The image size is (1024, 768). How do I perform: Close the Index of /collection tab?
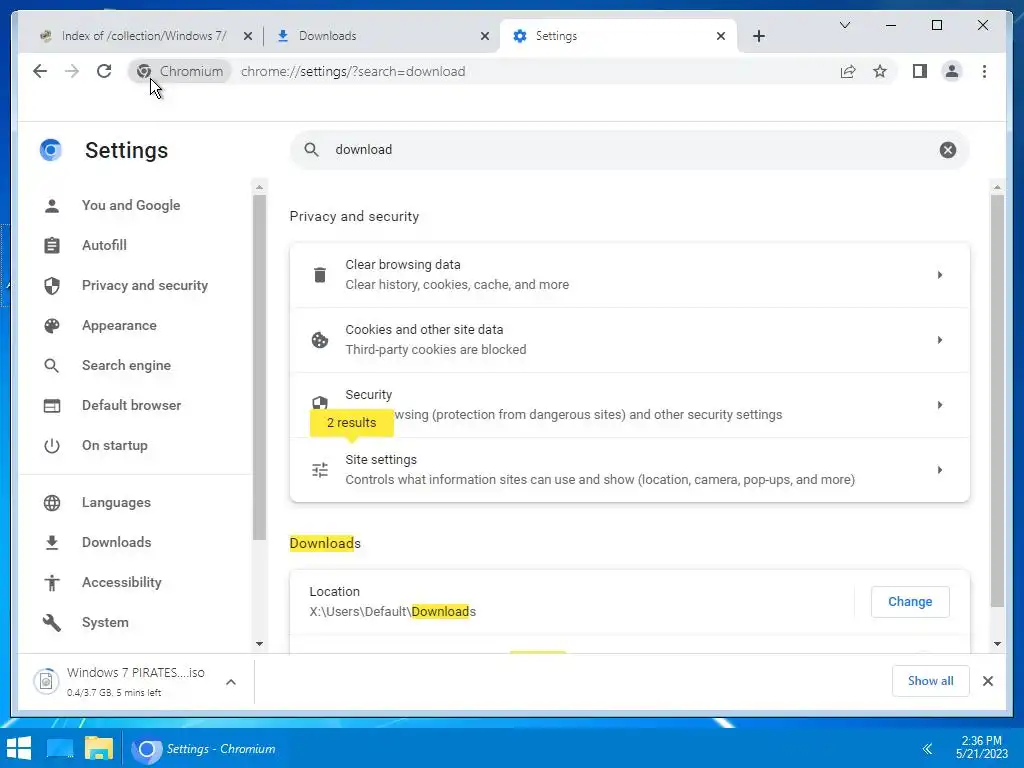click(x=248, y=36)
